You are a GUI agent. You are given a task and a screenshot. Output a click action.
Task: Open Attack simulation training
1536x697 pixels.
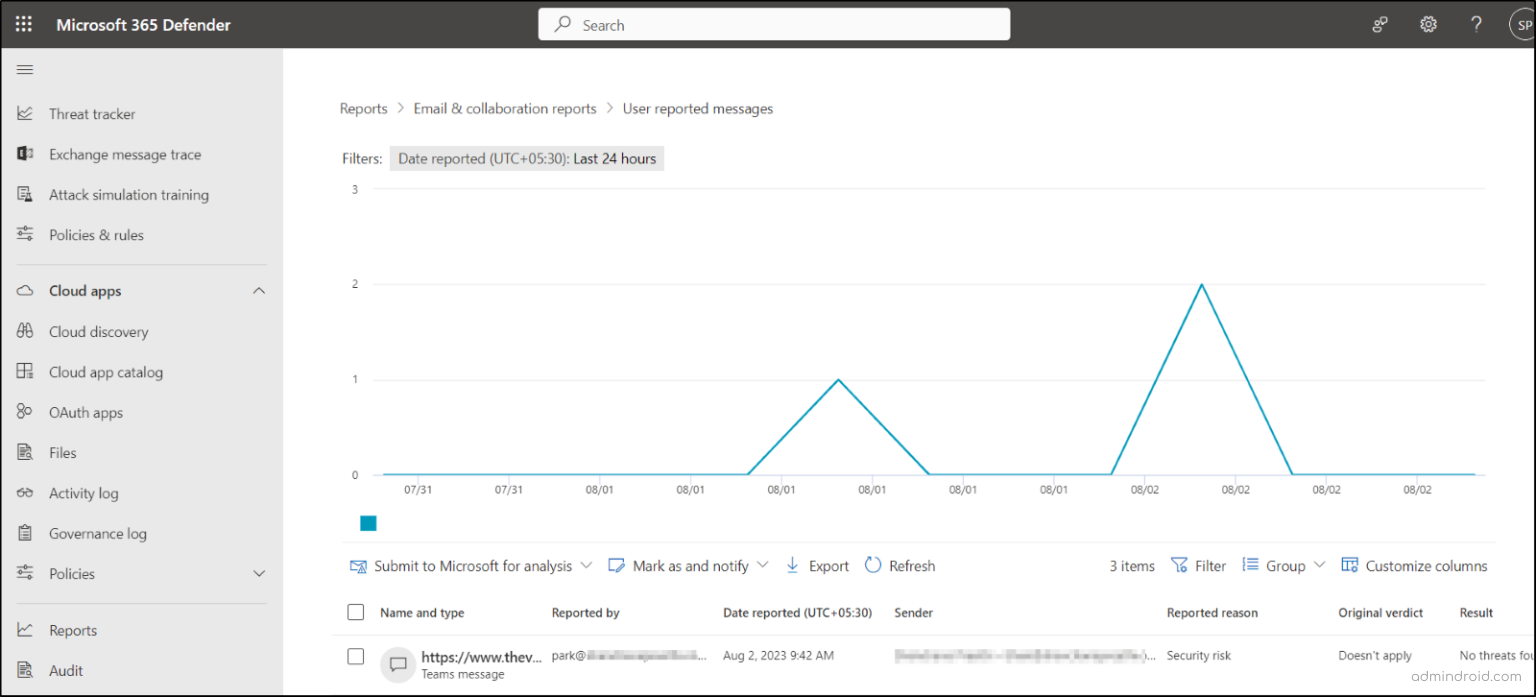click(x=129, y=194)
